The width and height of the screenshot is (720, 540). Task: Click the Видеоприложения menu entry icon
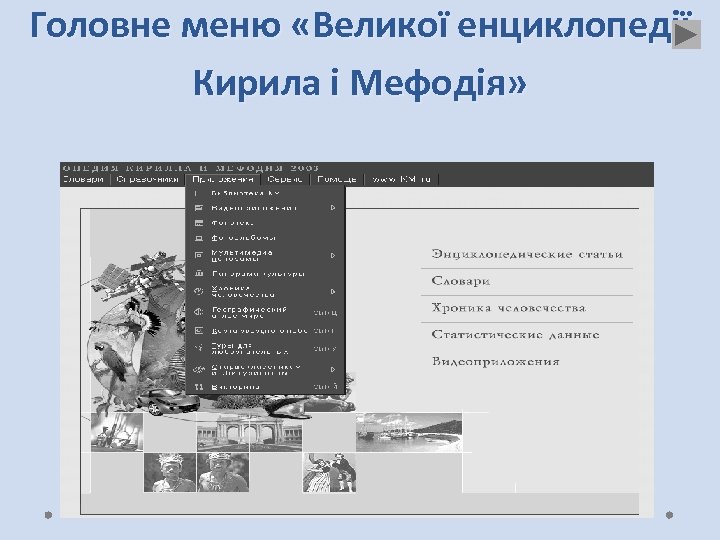[199, 208]
